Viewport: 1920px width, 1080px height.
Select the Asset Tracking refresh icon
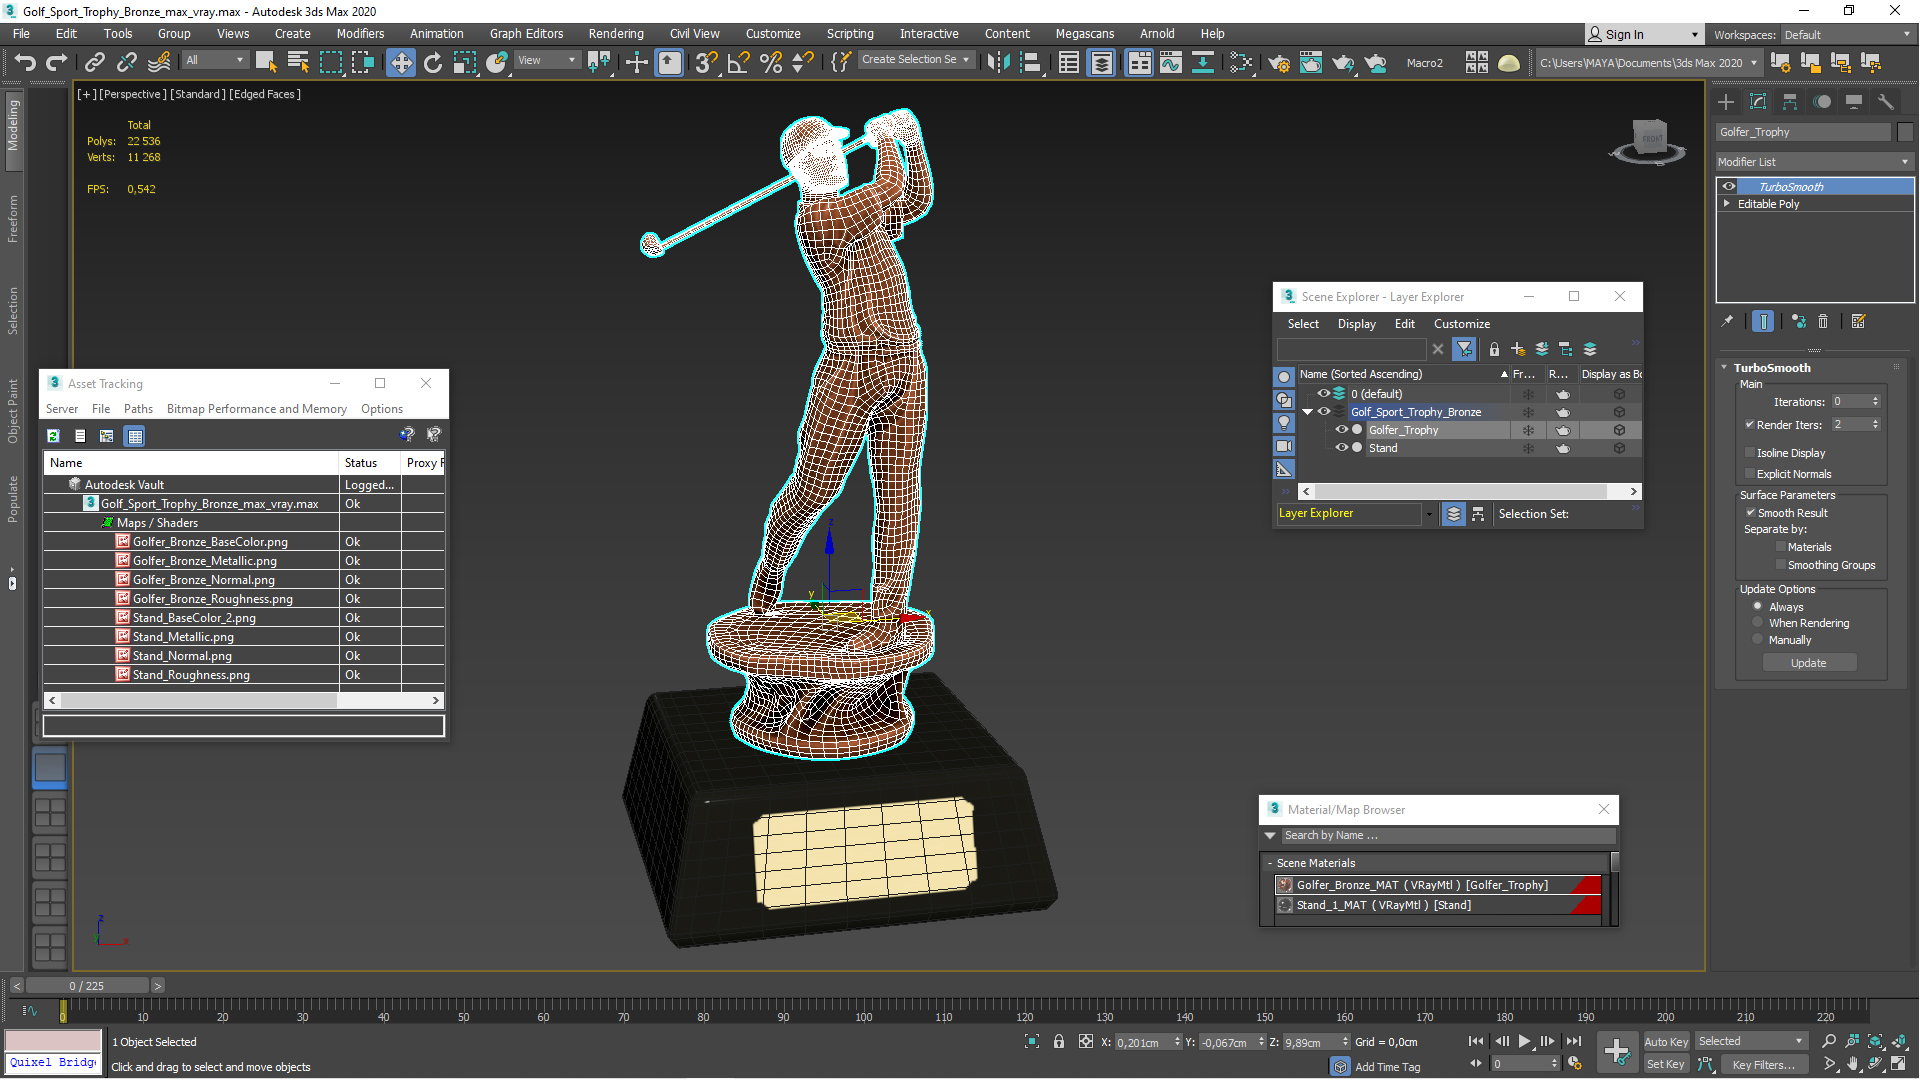click(53, 435)
